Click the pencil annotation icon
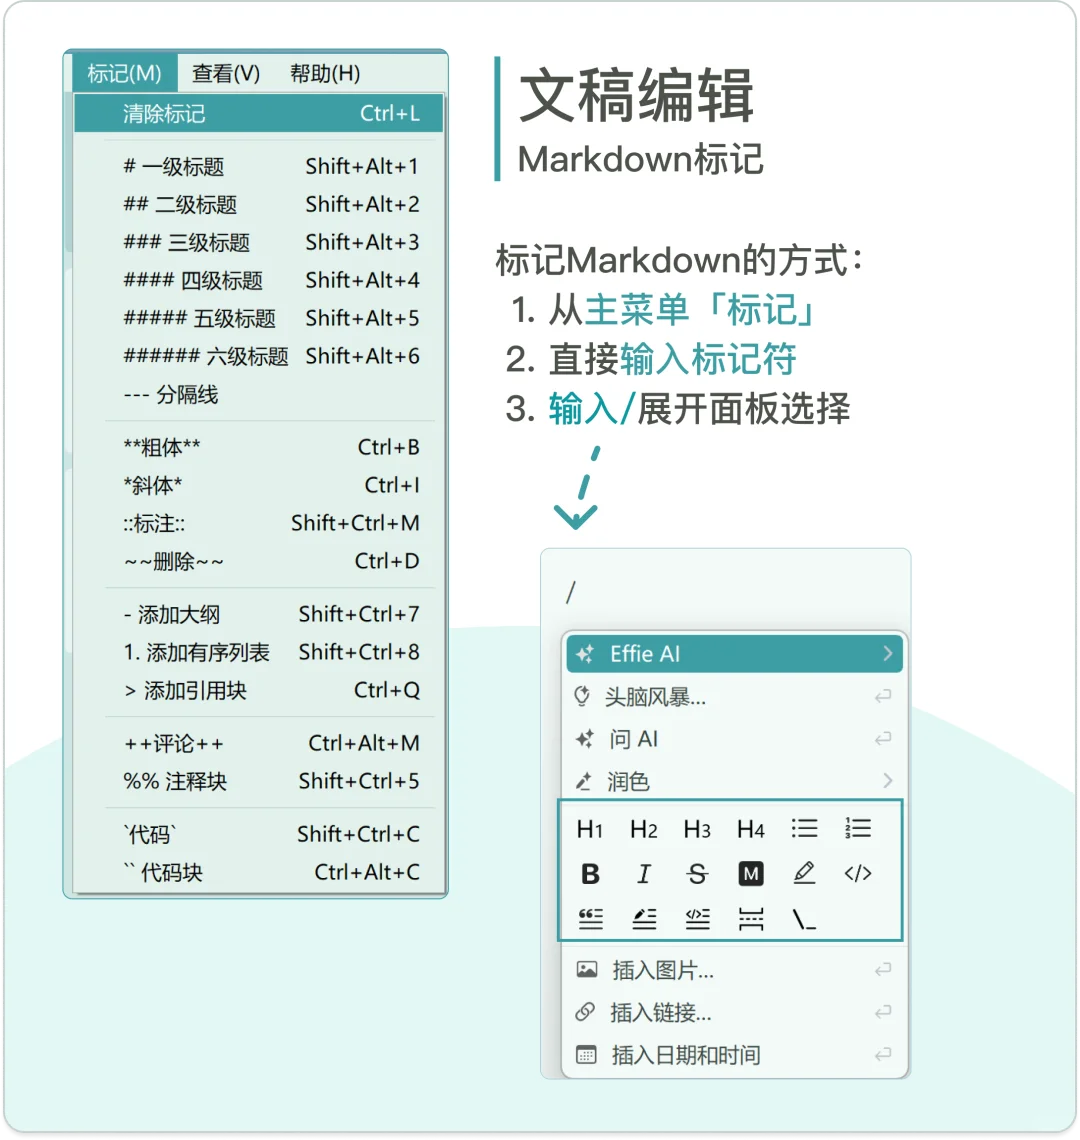The image size is (1080, 1140). (x=805, y=873)
